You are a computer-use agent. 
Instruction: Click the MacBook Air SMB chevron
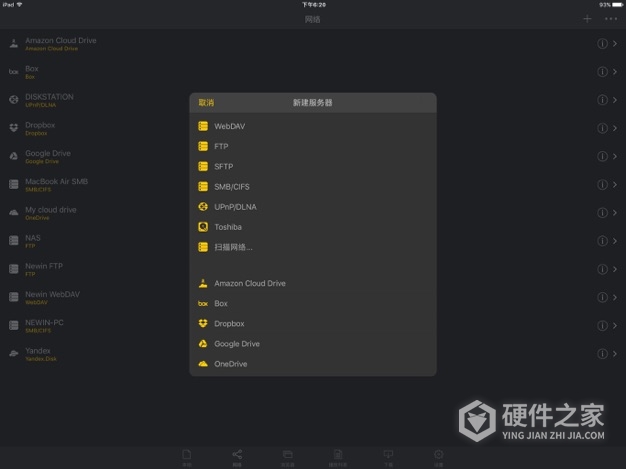coord(615,184)
